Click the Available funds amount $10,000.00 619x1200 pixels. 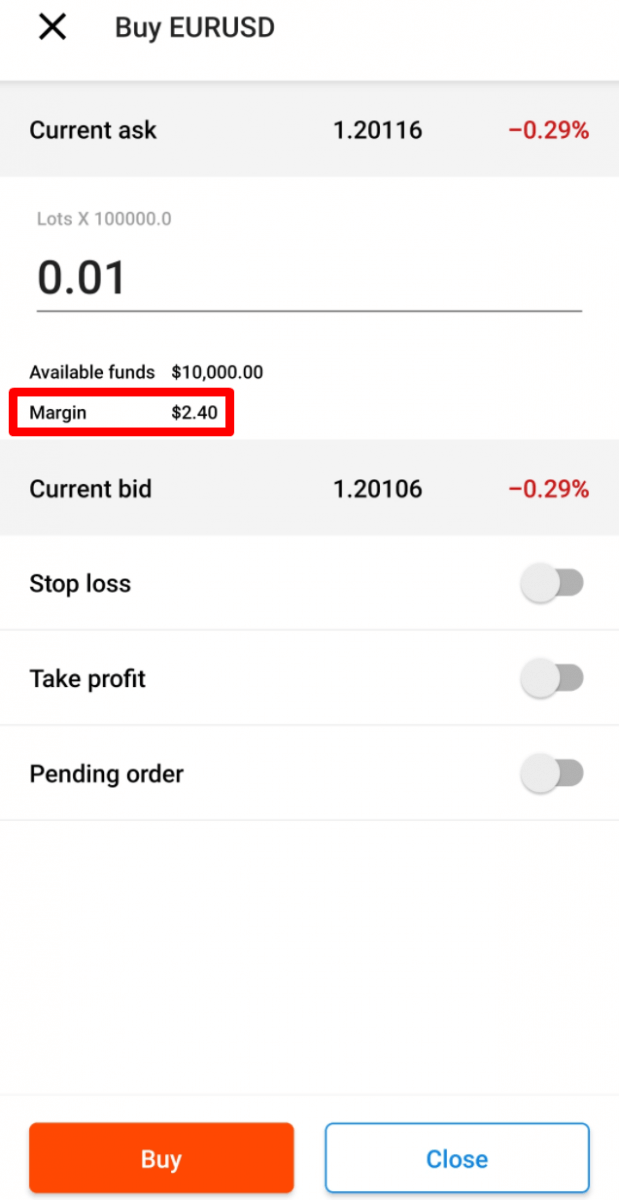[x=219, y=372]
